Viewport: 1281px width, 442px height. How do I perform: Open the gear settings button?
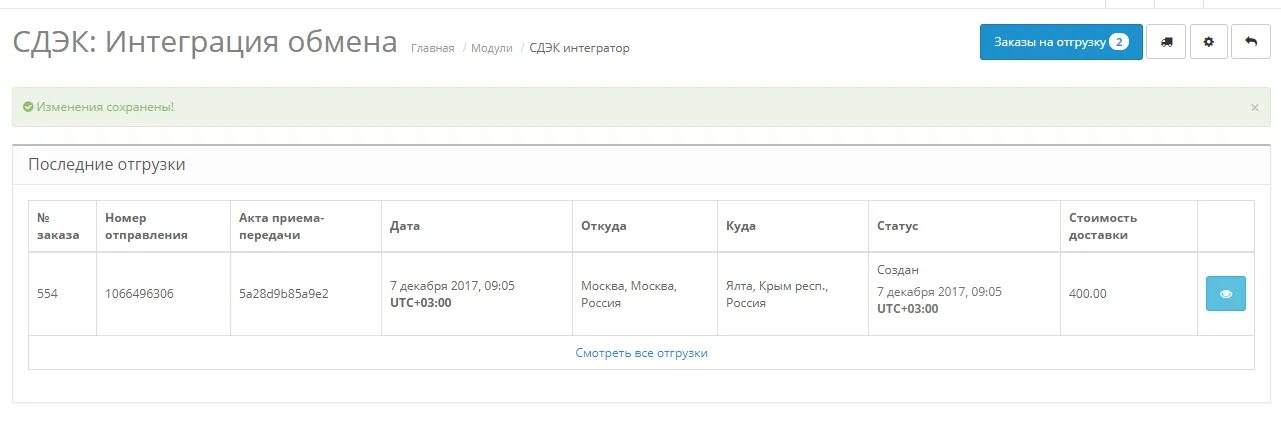tap(1208, 42)
